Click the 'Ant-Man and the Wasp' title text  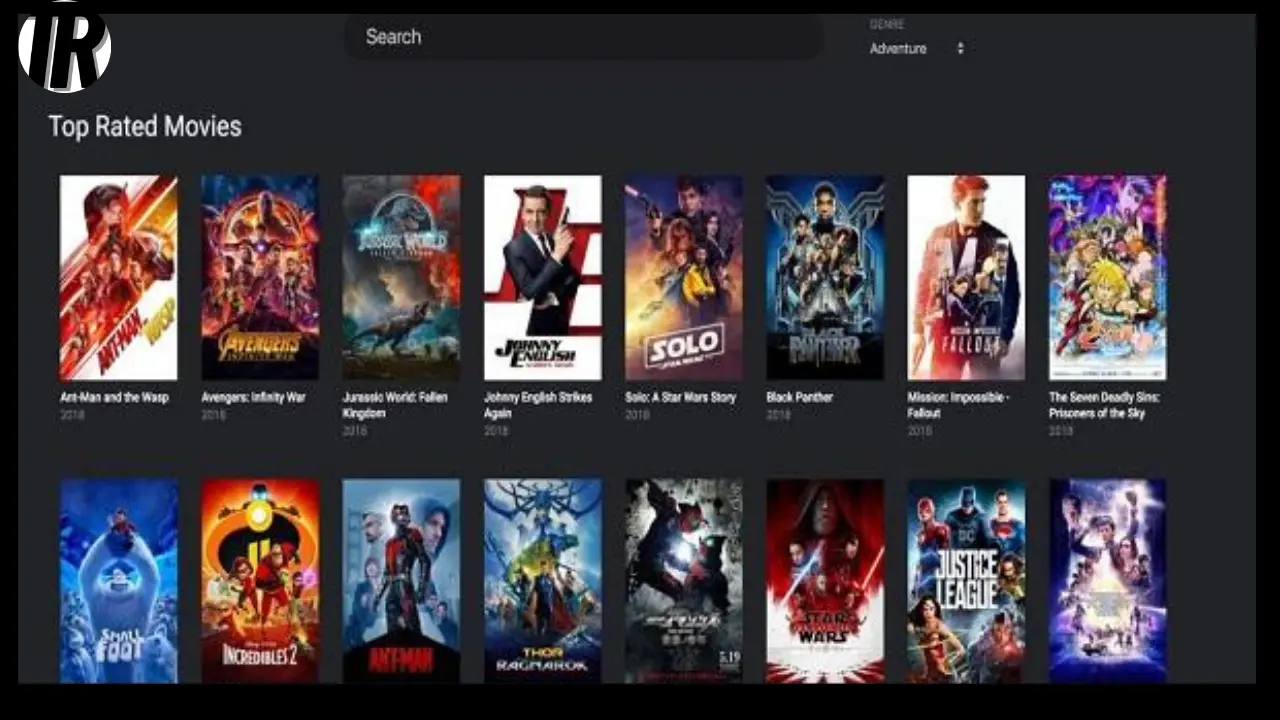tap(114, 397)
